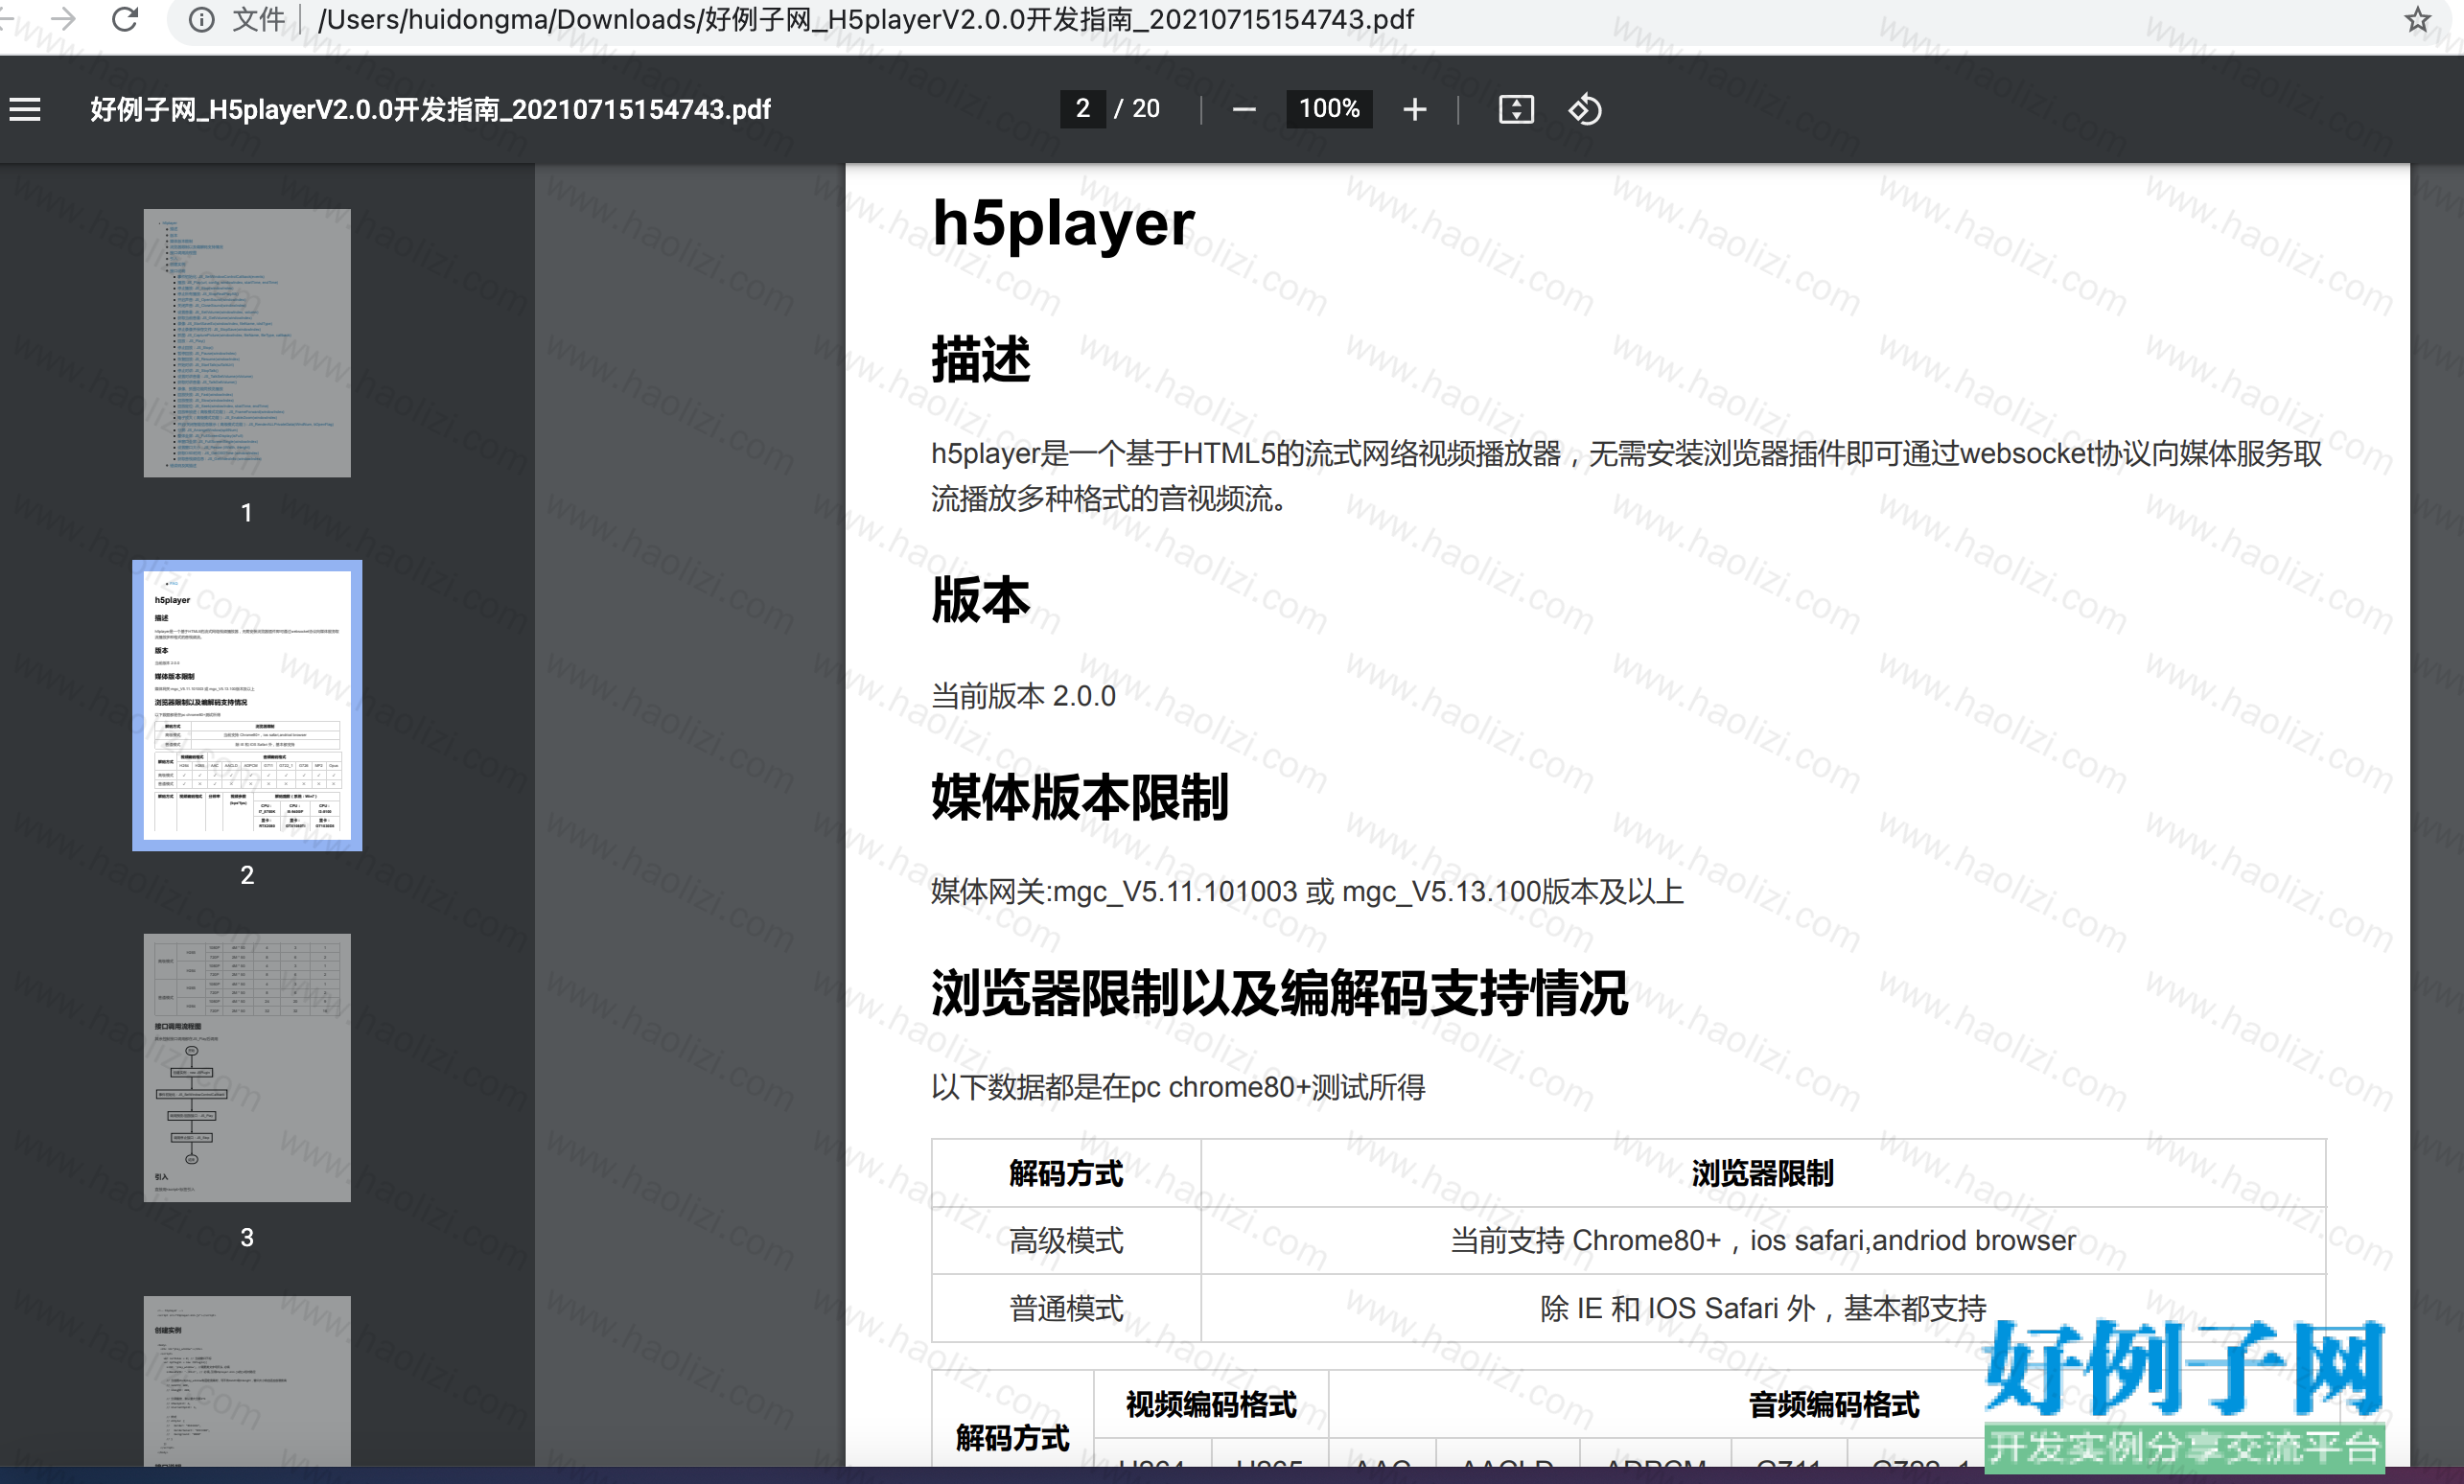Click the pc chrome80+ test note line
This screenshot has height=1484, width=2464.
coord(1178,1087)
